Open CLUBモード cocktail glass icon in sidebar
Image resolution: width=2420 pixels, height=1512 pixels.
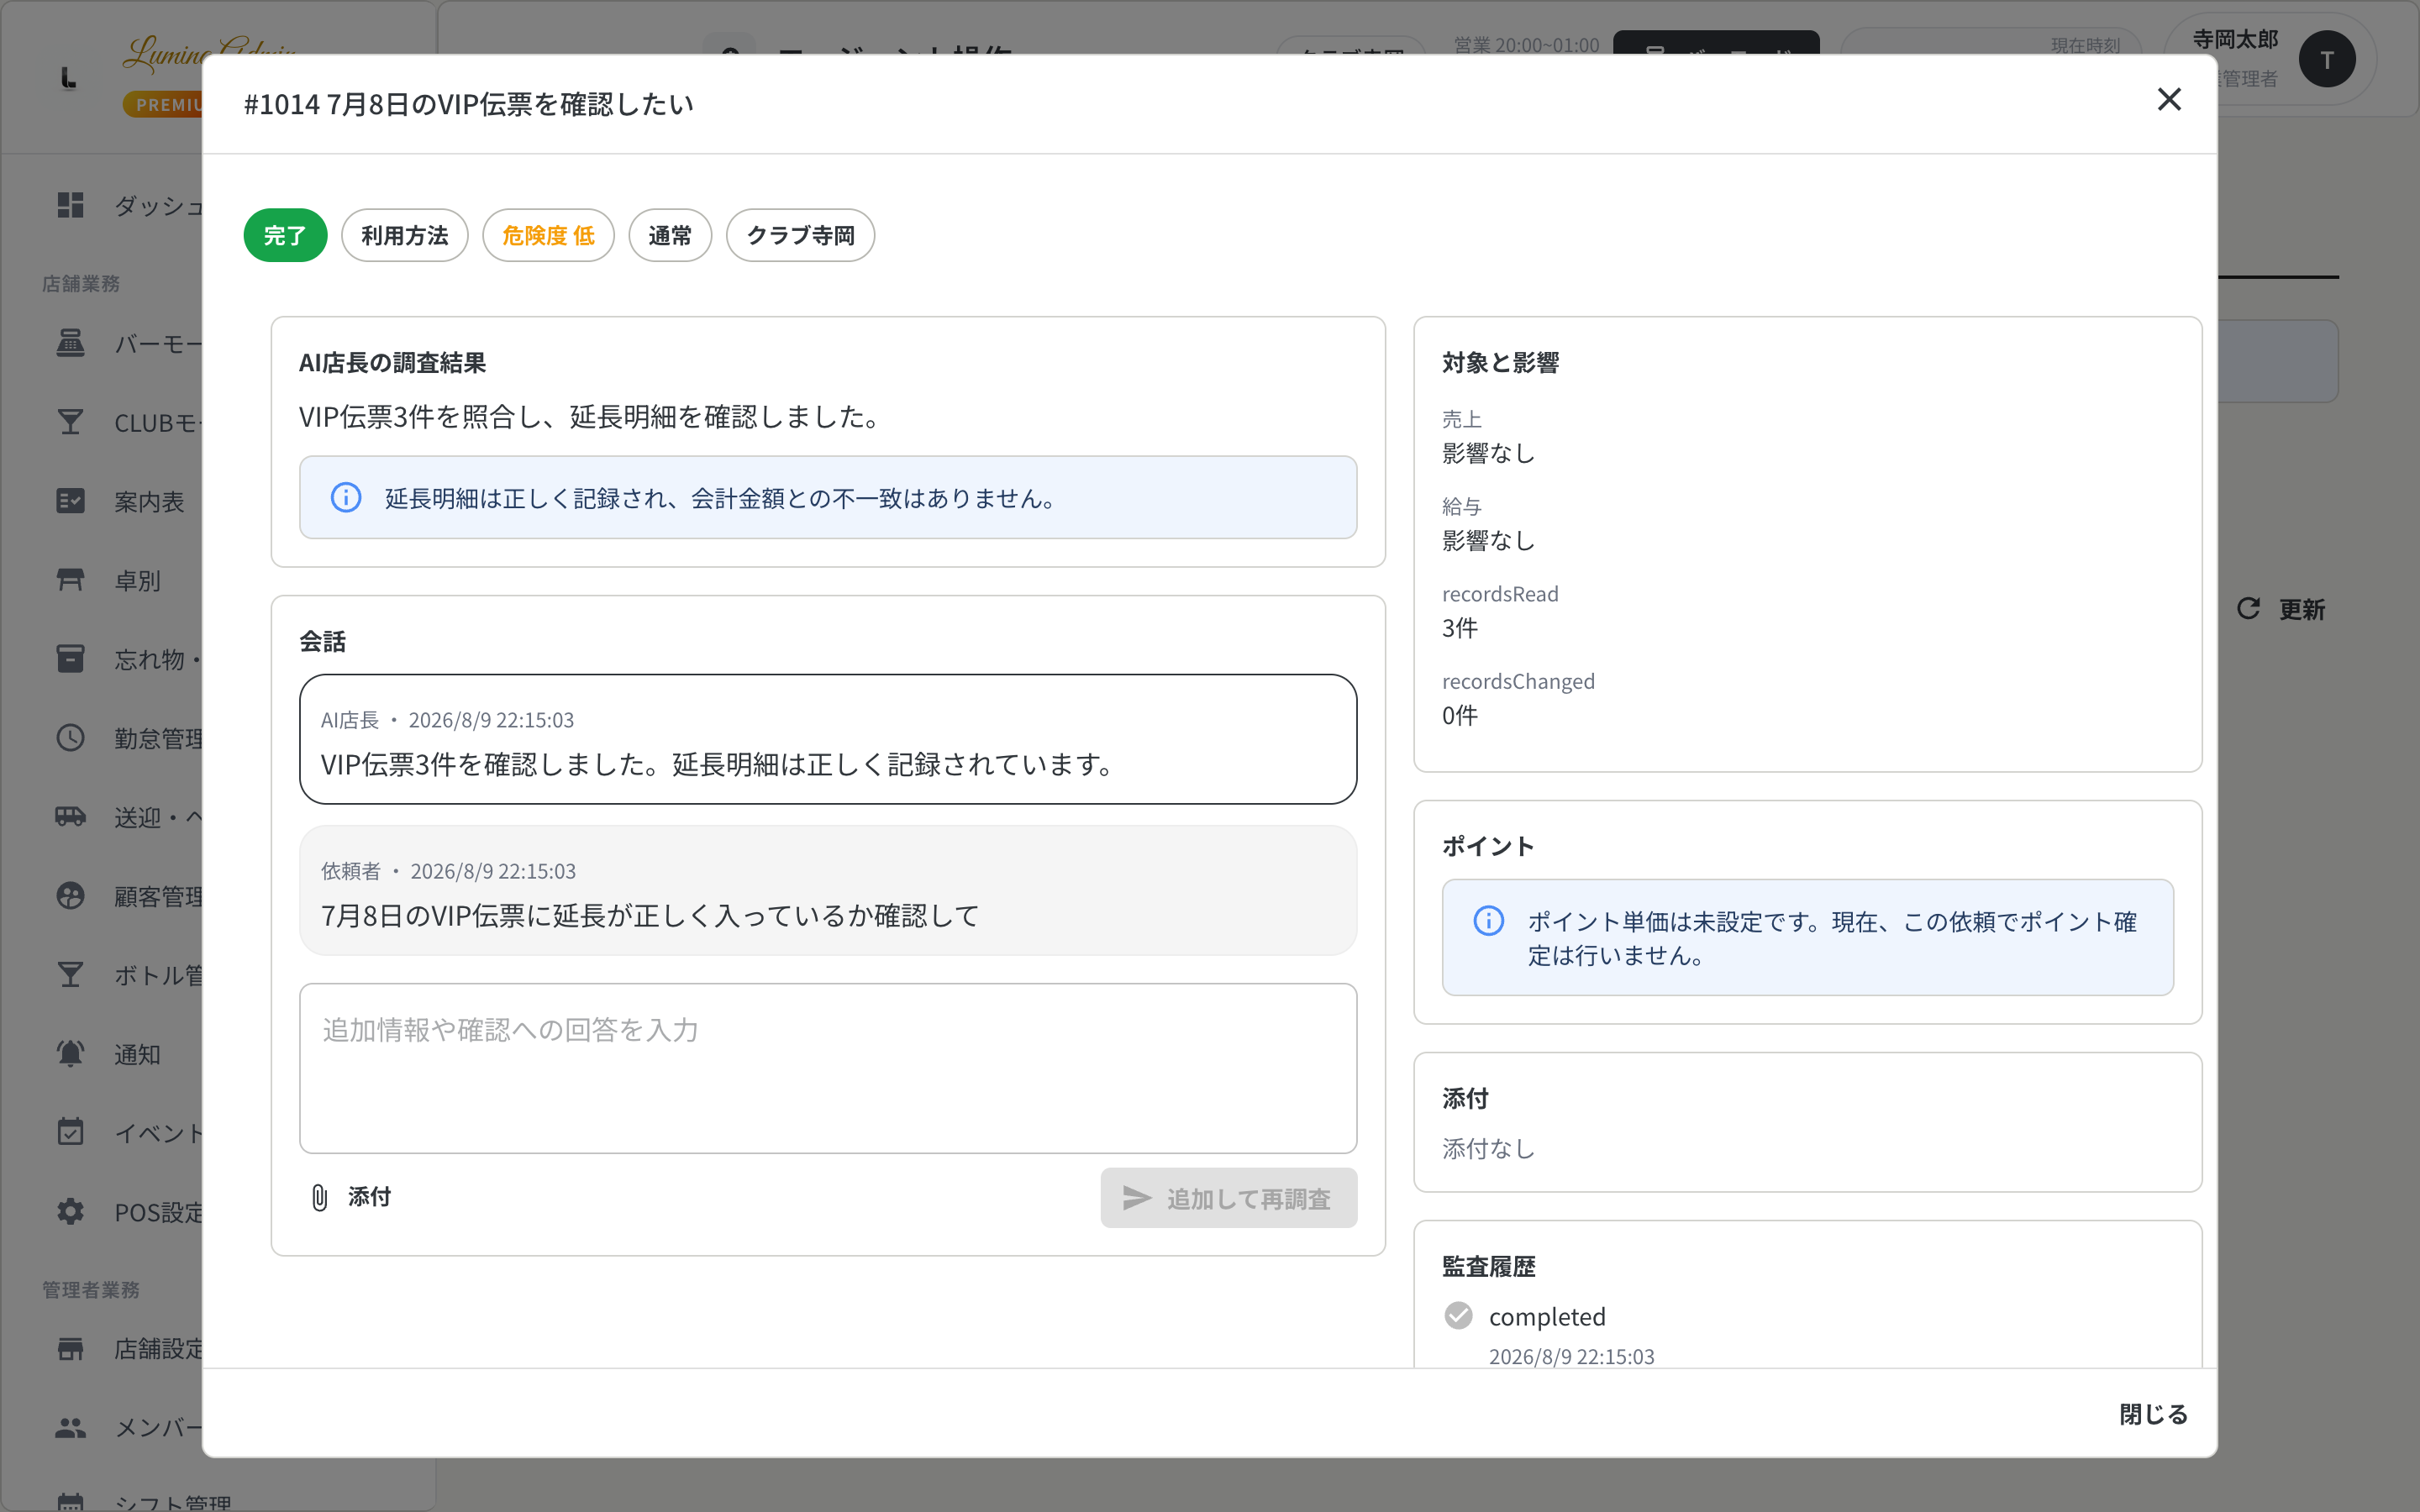pyautogui.click(x=70, y=422)
